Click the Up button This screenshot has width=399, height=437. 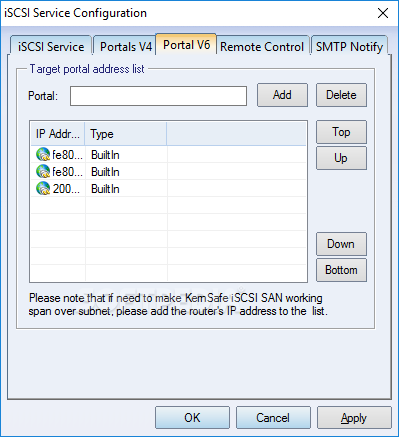[341, 158]
